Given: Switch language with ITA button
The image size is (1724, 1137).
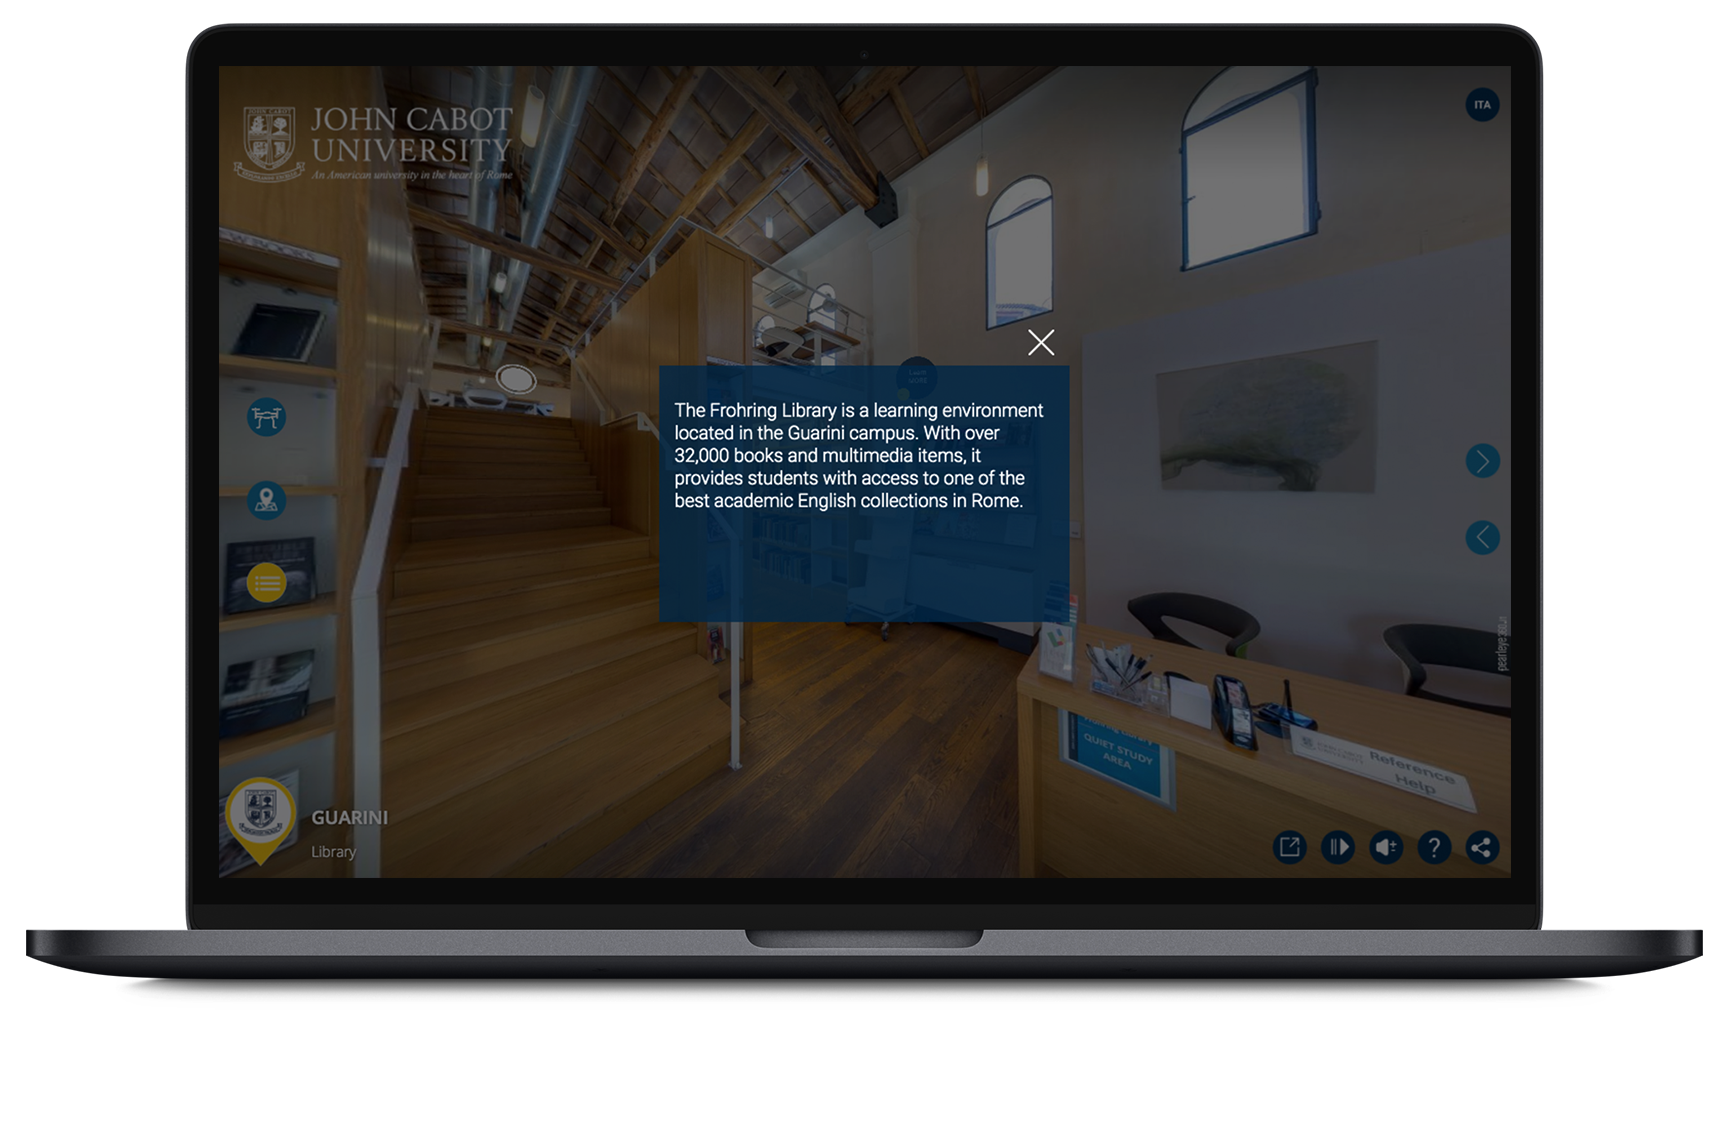Looking at the screenshot, I should pos(1481,105).
